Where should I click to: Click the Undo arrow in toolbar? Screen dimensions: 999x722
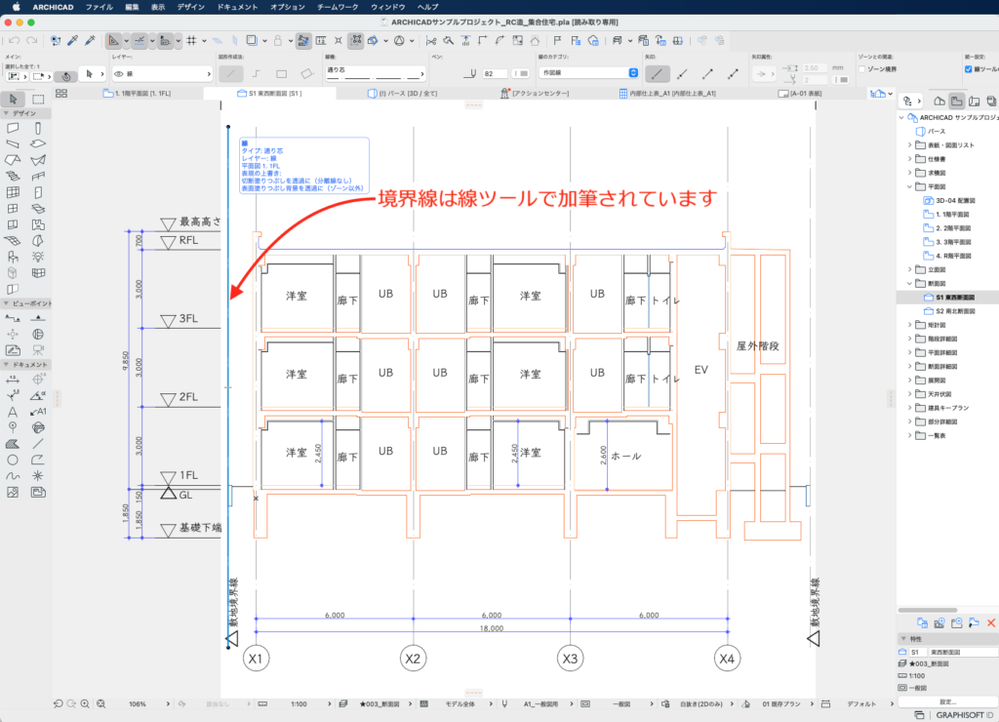click(14, 41)
